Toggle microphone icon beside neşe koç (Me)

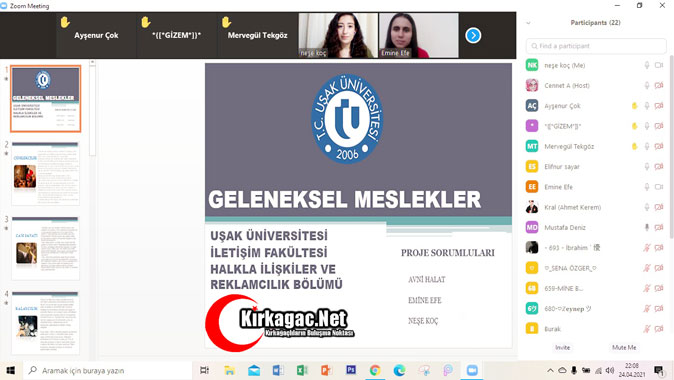[646, 65]
